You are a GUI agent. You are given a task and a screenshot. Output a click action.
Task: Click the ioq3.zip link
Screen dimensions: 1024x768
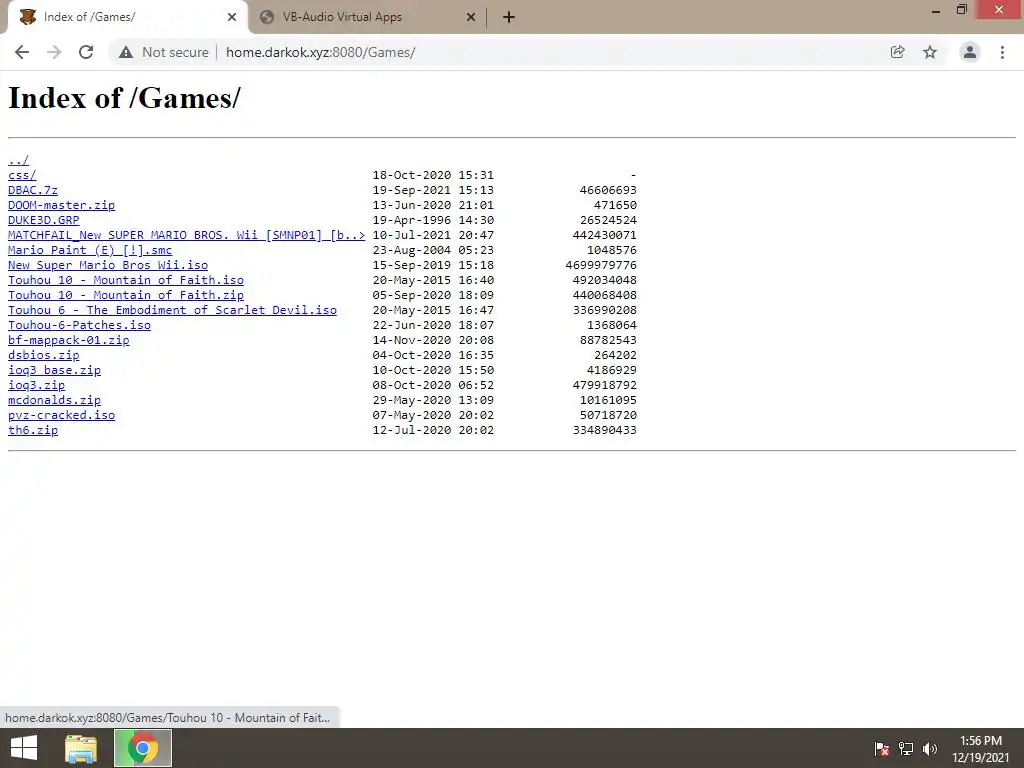(x=37, y=385)
